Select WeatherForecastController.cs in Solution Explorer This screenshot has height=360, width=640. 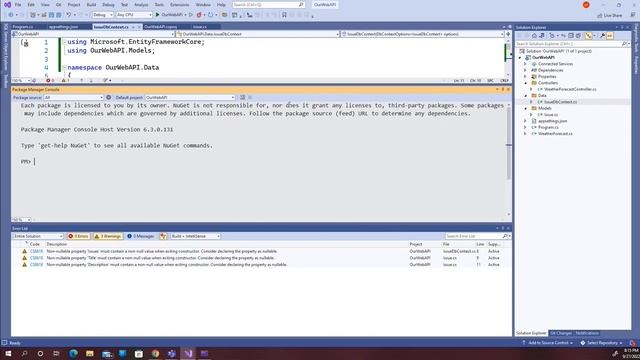point(570,89)
